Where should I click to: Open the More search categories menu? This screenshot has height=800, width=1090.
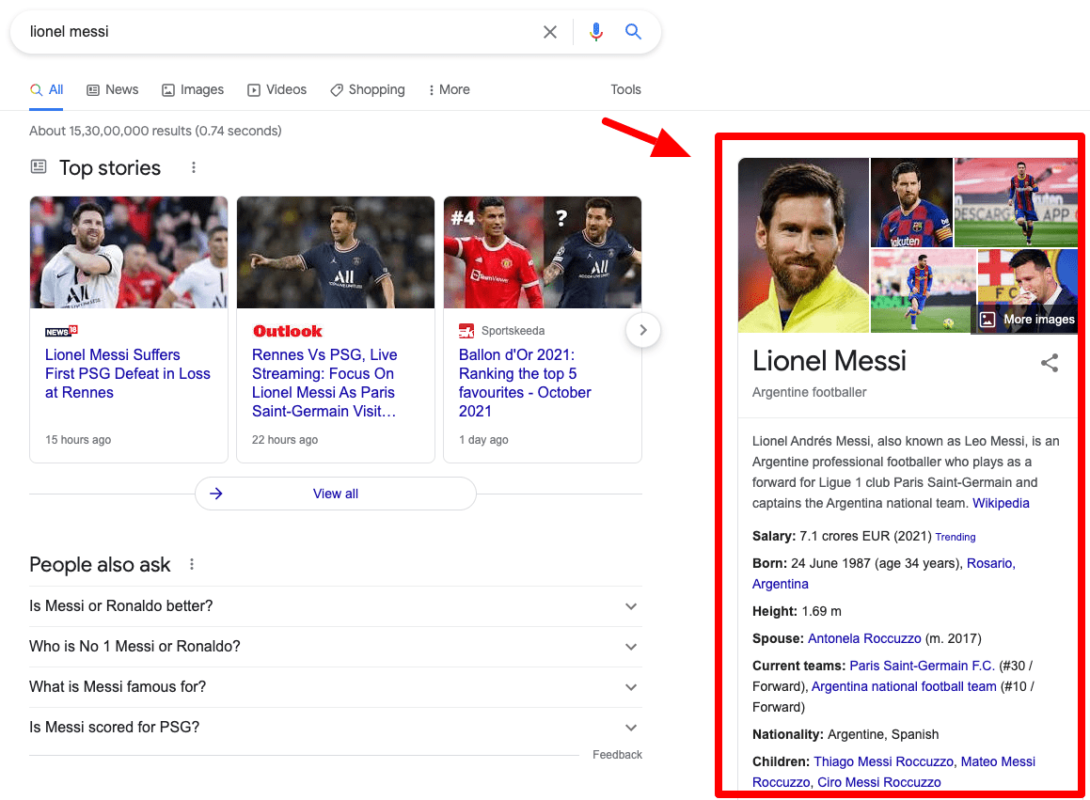coord(449,90)
